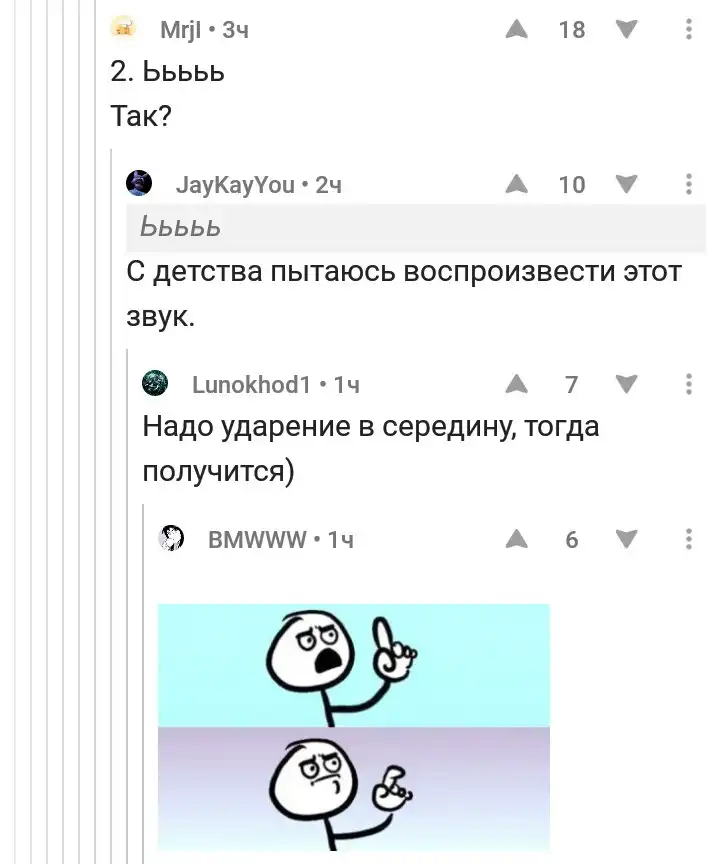The height and width of the screenshot is (864, 720).
Task: Open BMWWW username link
Action: coord(257,539)
